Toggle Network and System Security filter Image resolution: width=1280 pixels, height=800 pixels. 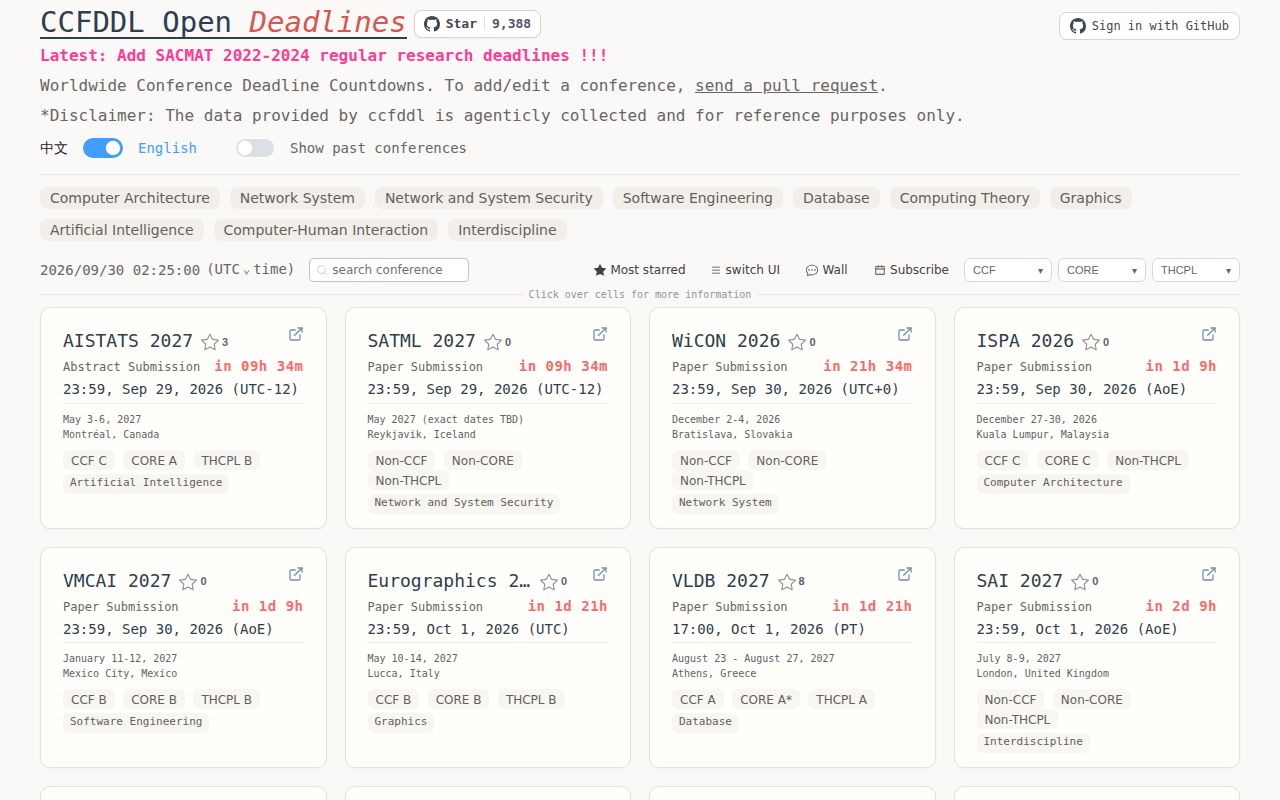pos(489,198)
